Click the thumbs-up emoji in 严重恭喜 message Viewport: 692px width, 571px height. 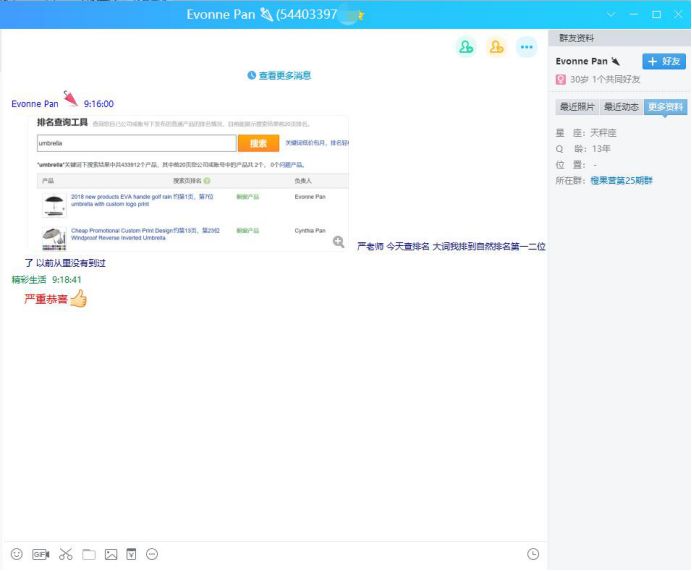(x=79, y=298)
